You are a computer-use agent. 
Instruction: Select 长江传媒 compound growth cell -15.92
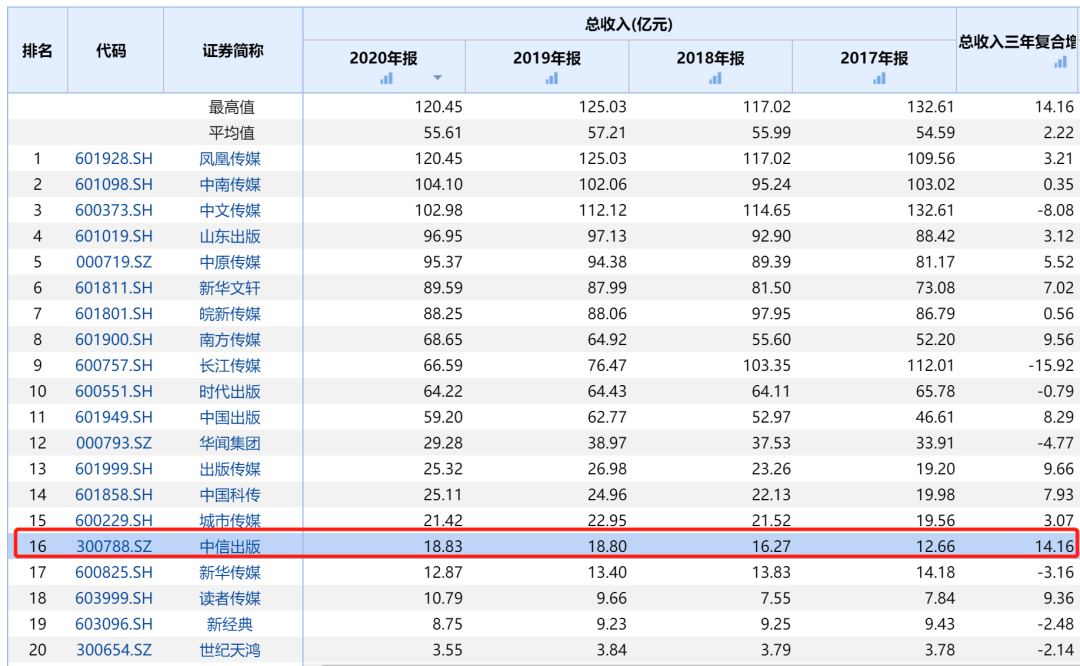1051,365
